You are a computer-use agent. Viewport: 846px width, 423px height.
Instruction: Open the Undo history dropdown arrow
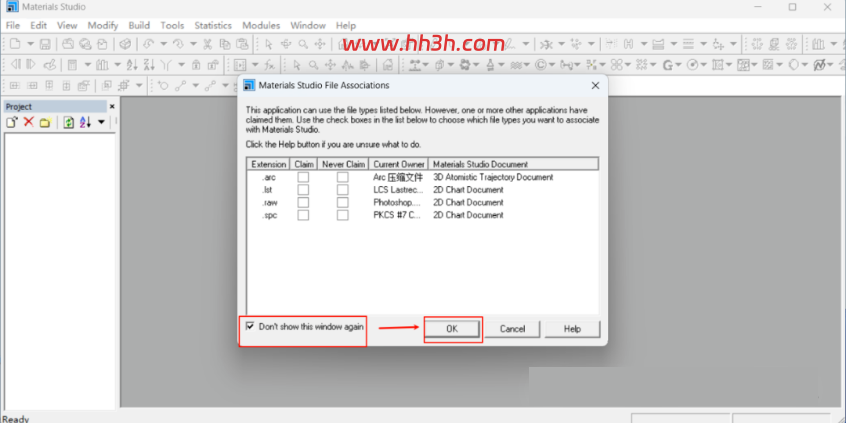163,44
